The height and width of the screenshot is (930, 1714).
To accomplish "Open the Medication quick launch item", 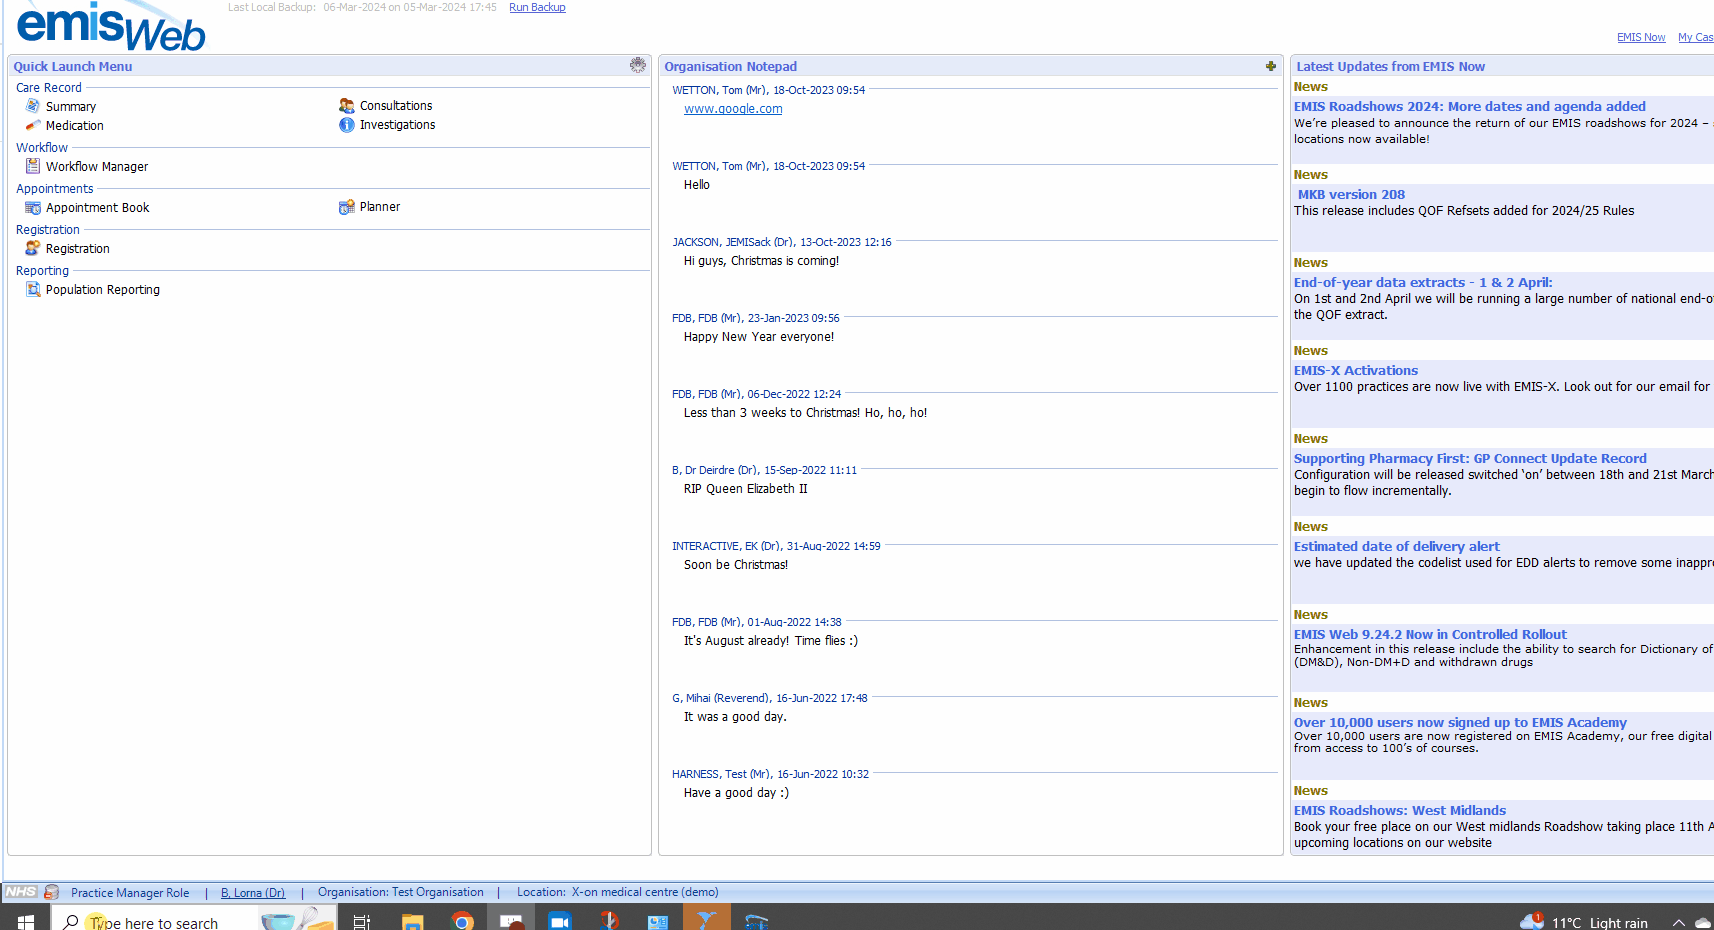I will pyautogui.click(x=75, y=126).
